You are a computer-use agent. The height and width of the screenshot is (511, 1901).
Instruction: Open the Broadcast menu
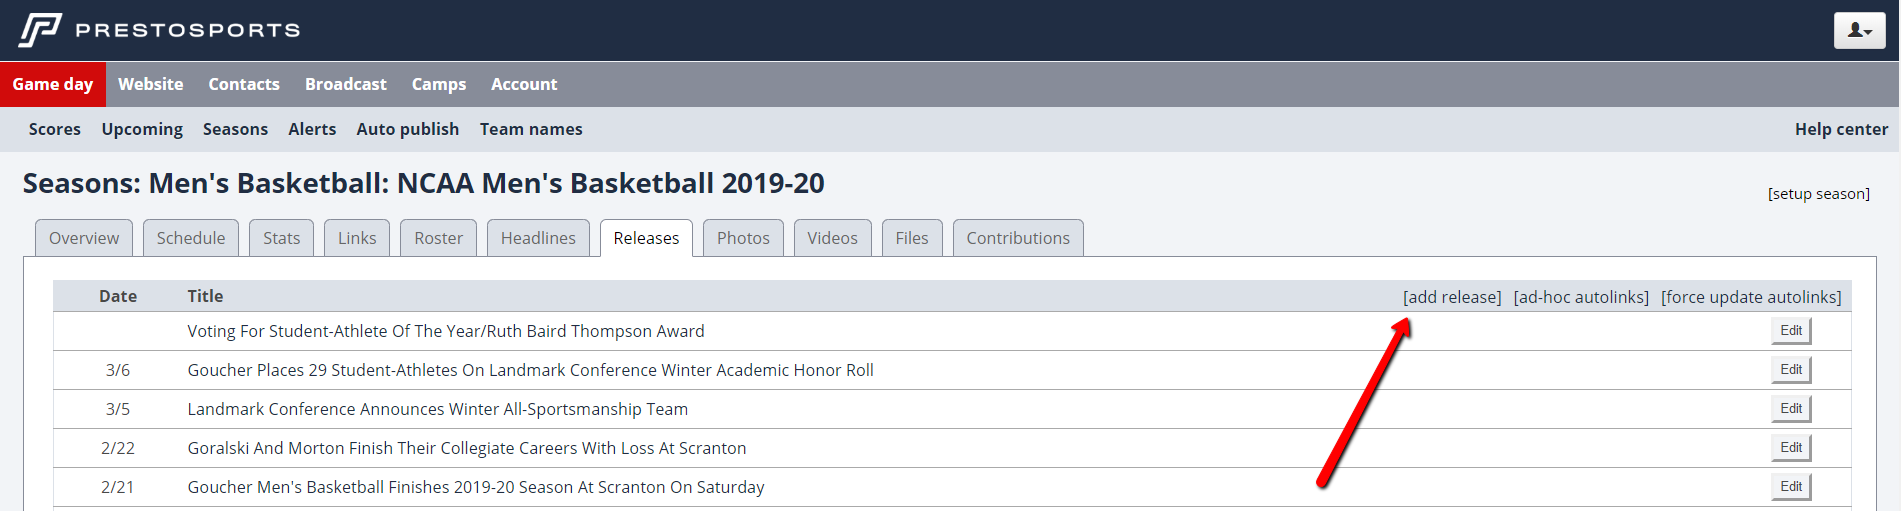coord(345,85)
